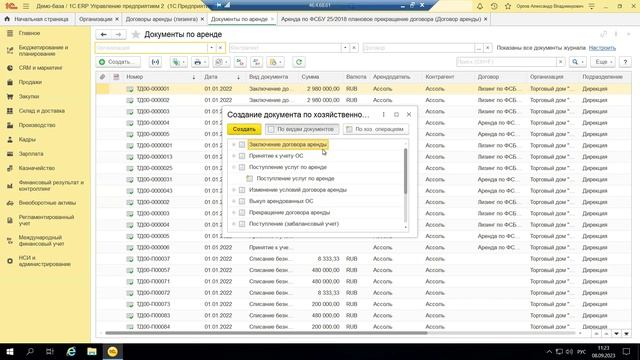Open Зарплата section
The image size is (640, 360).
click(31, 153)
